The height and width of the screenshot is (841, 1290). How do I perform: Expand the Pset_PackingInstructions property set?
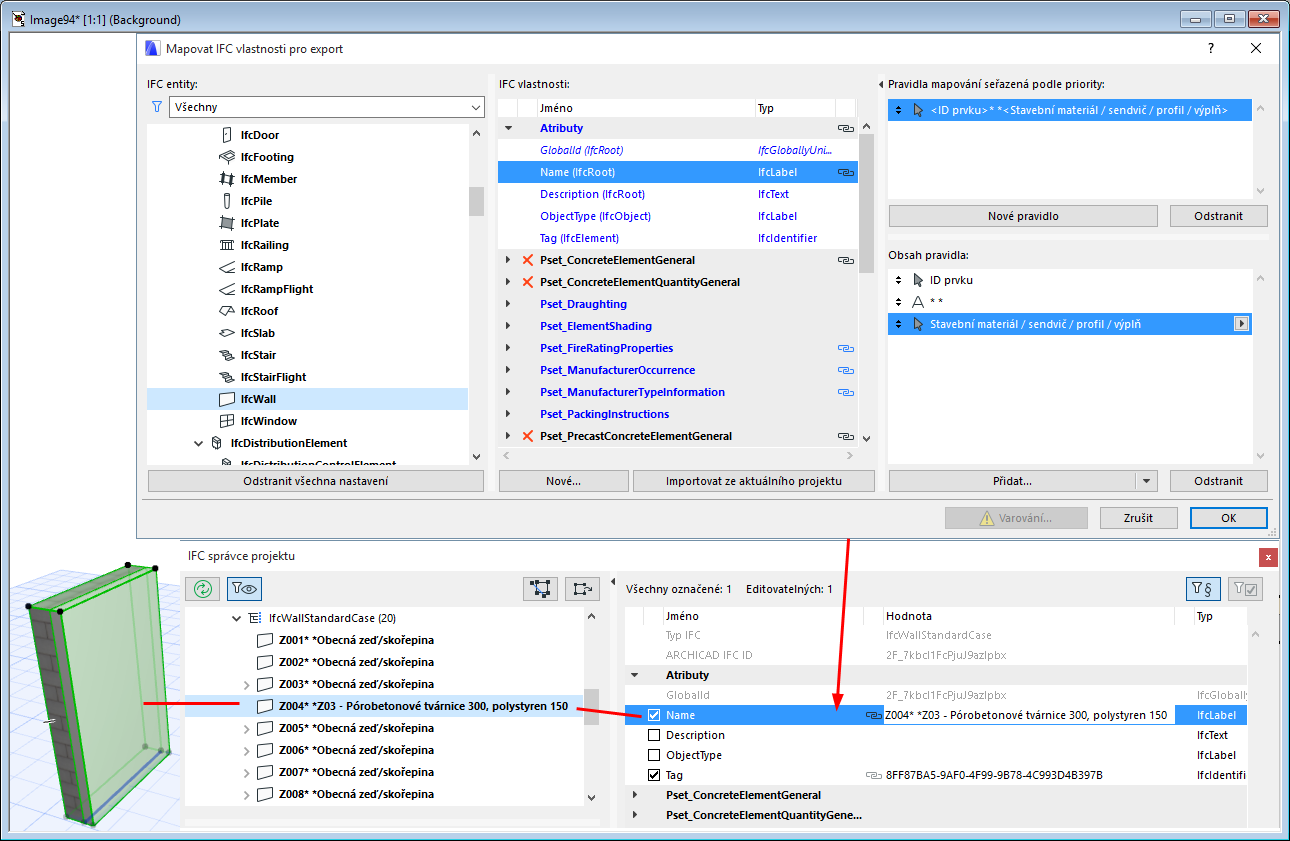[x=508, y=414]
